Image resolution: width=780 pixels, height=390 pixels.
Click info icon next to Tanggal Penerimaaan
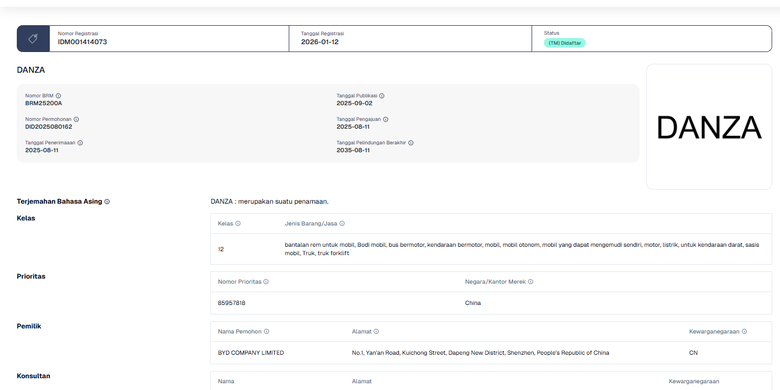pos(80,143)
